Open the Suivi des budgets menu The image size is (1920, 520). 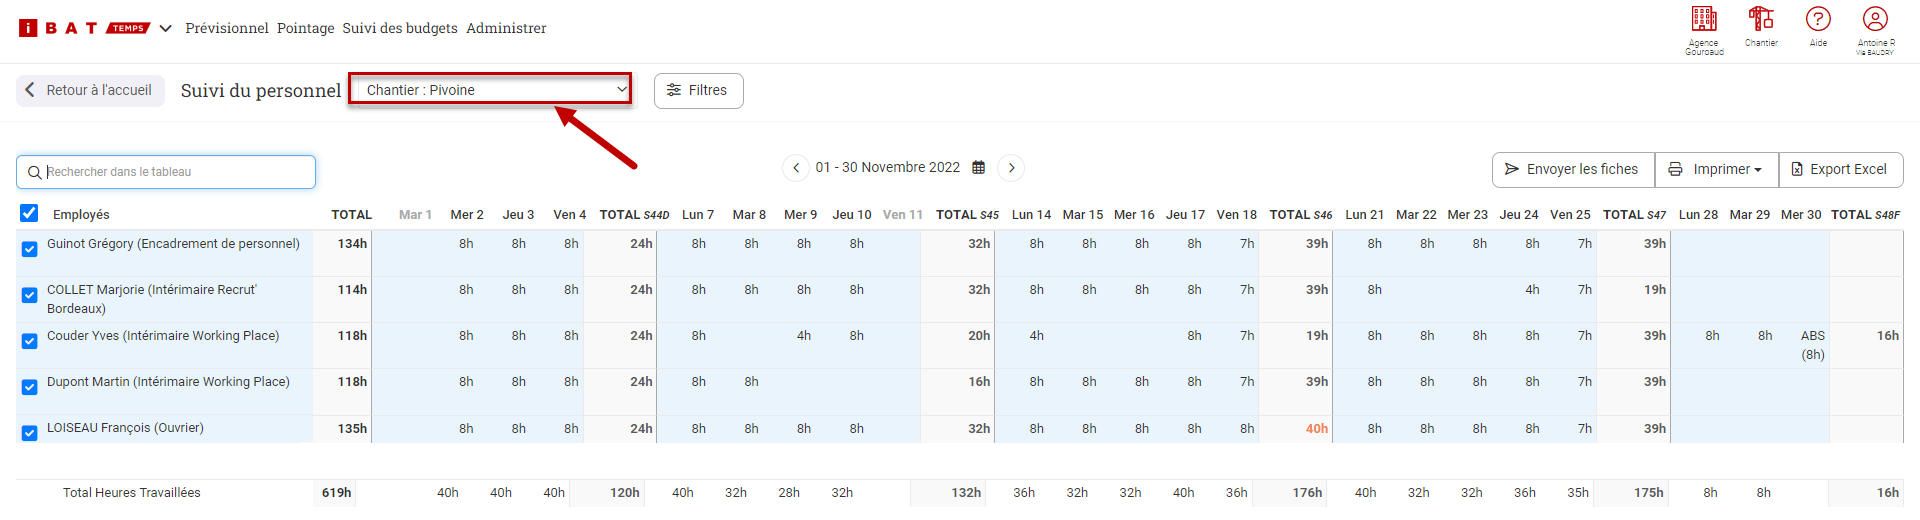pyautogui.click(x=400, y=28)
